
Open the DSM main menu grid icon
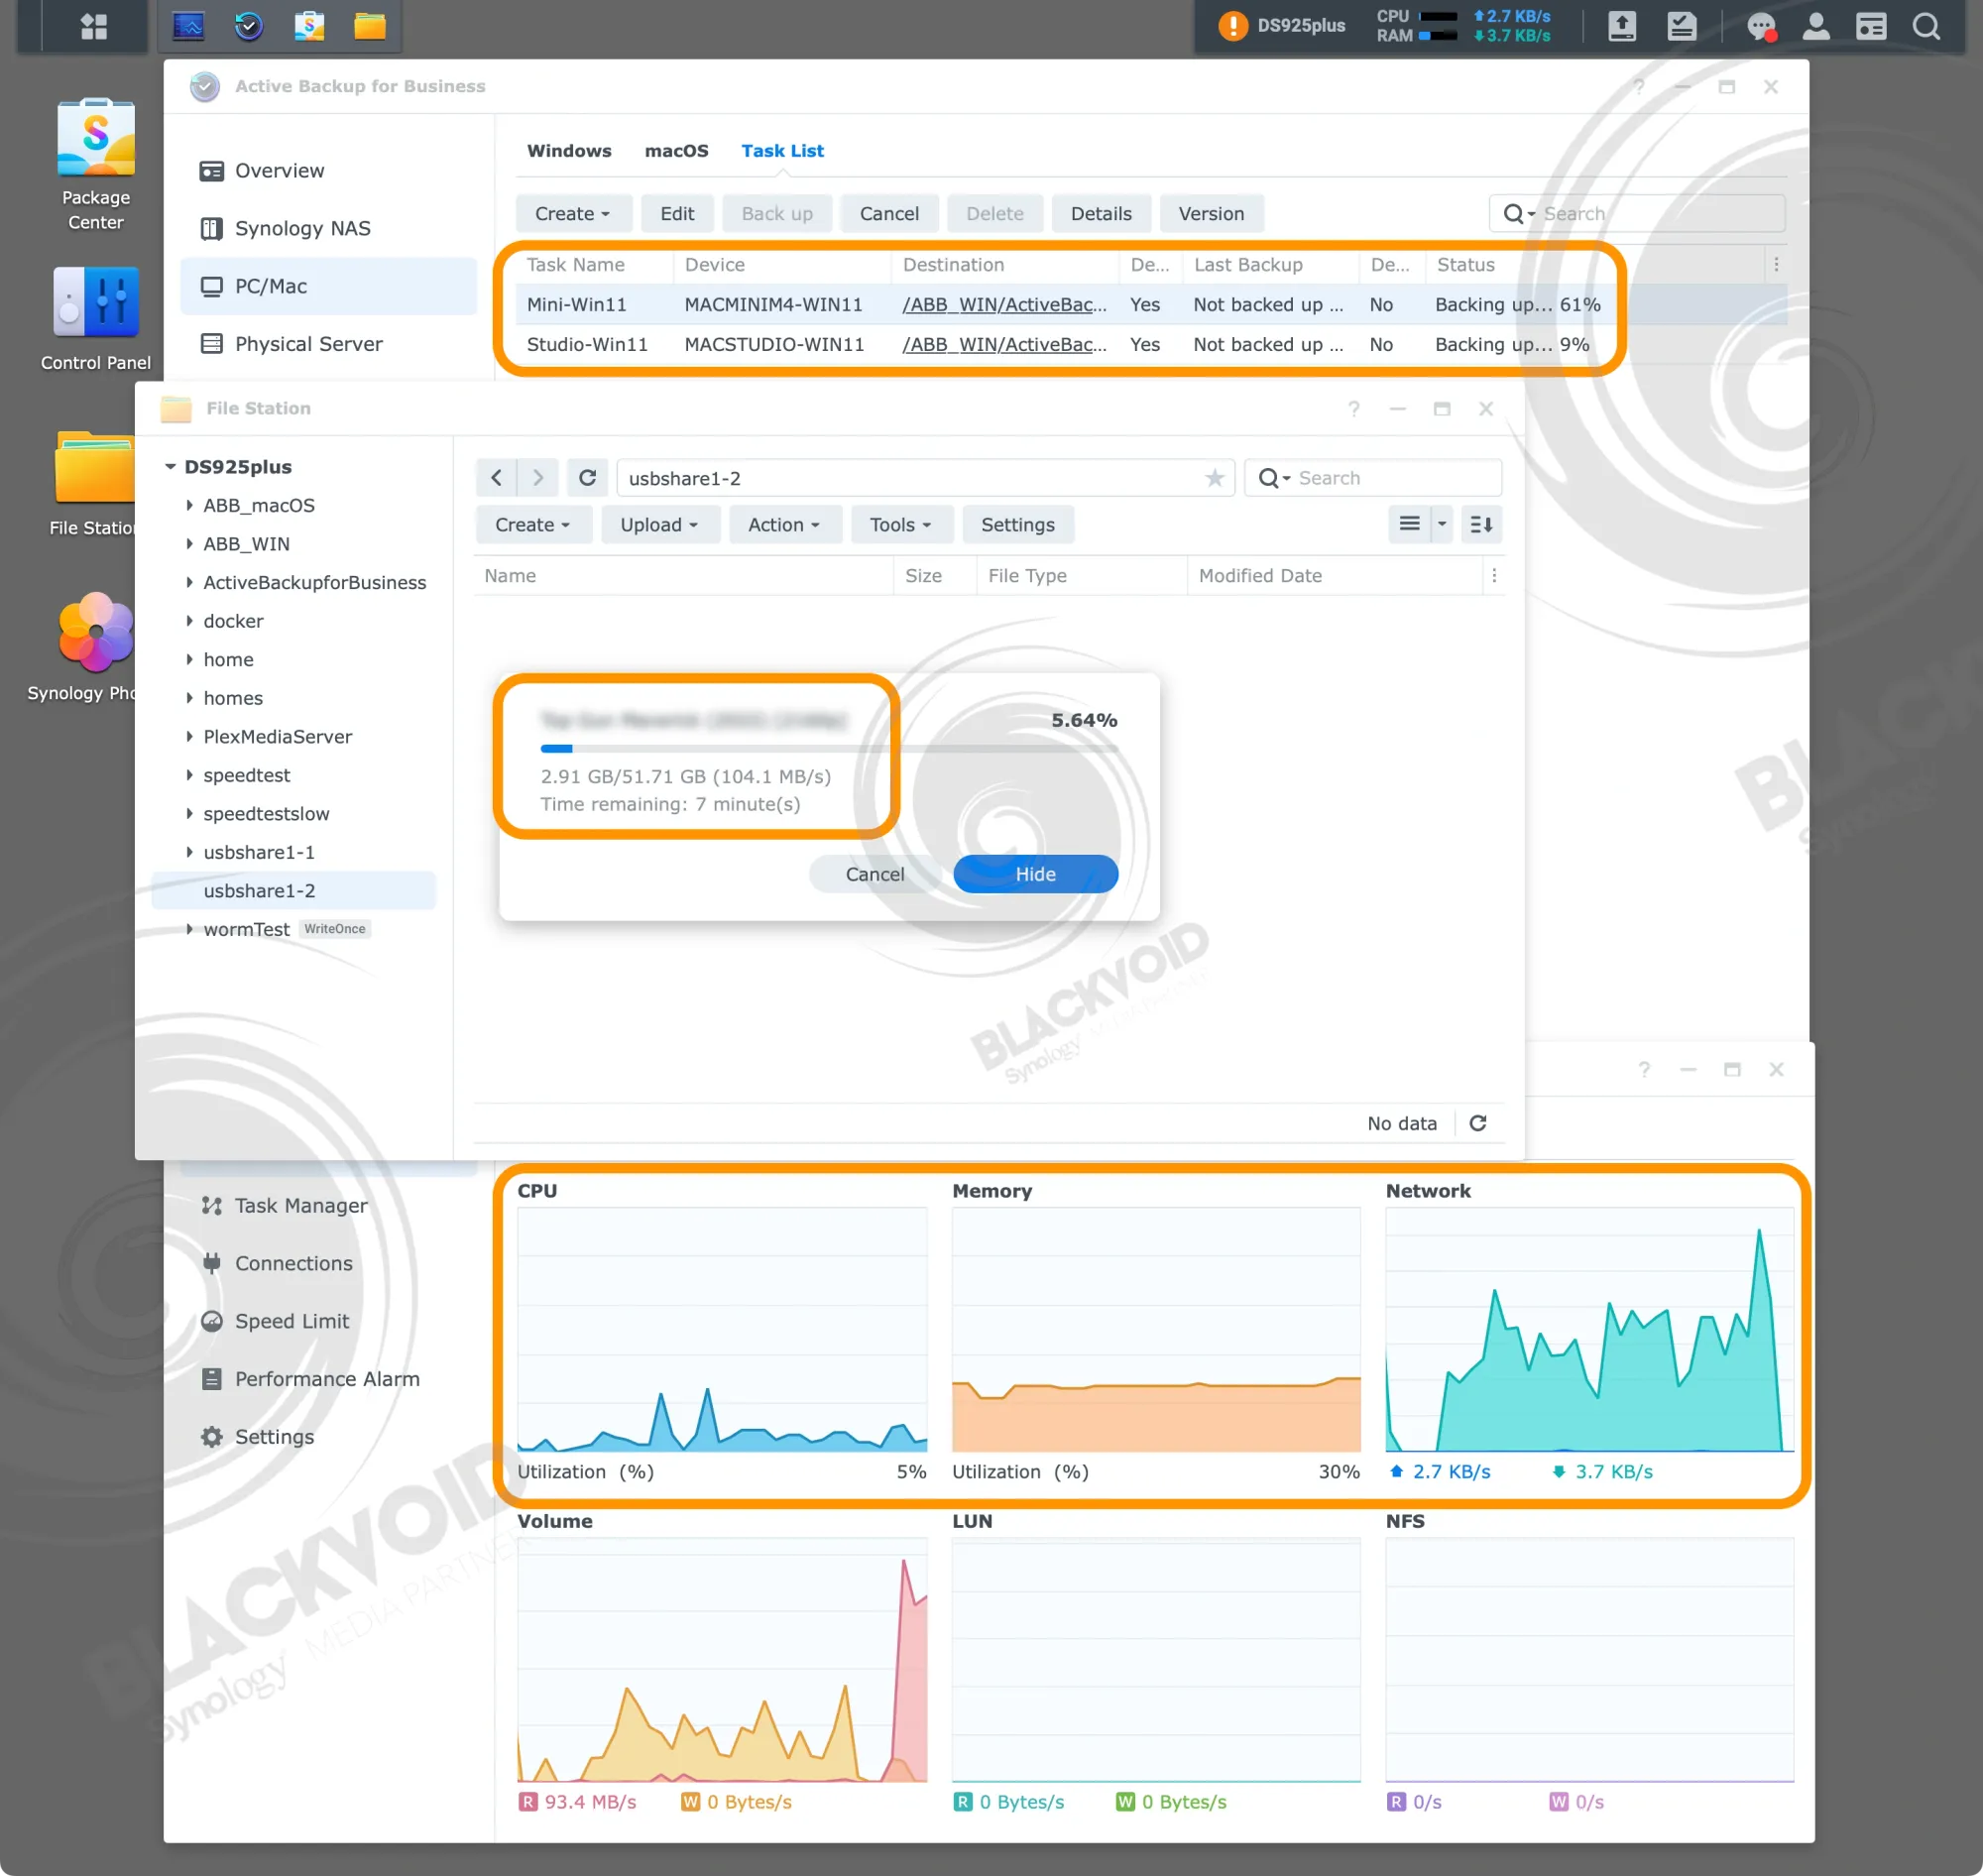click(94, 26)
